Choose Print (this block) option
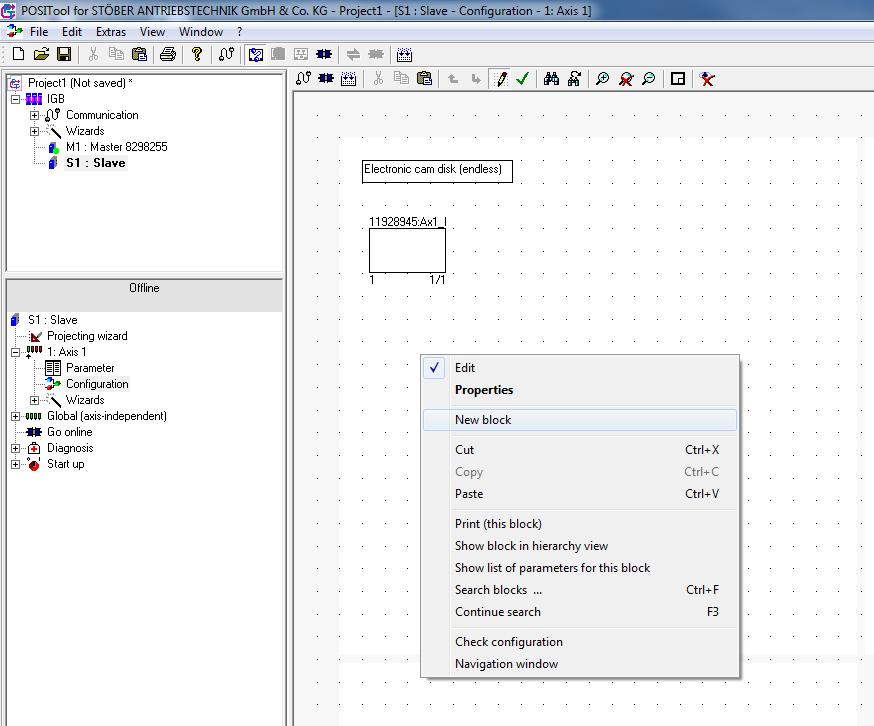Image resolution: width=874 pixels, height=726 pixels. point(580,524)
